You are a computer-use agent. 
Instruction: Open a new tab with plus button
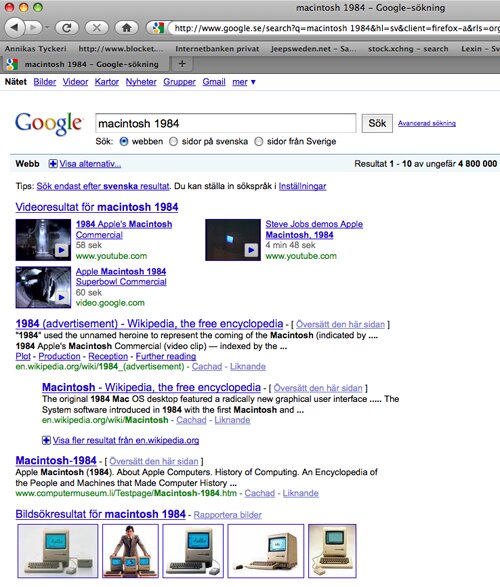coord(182,64)
